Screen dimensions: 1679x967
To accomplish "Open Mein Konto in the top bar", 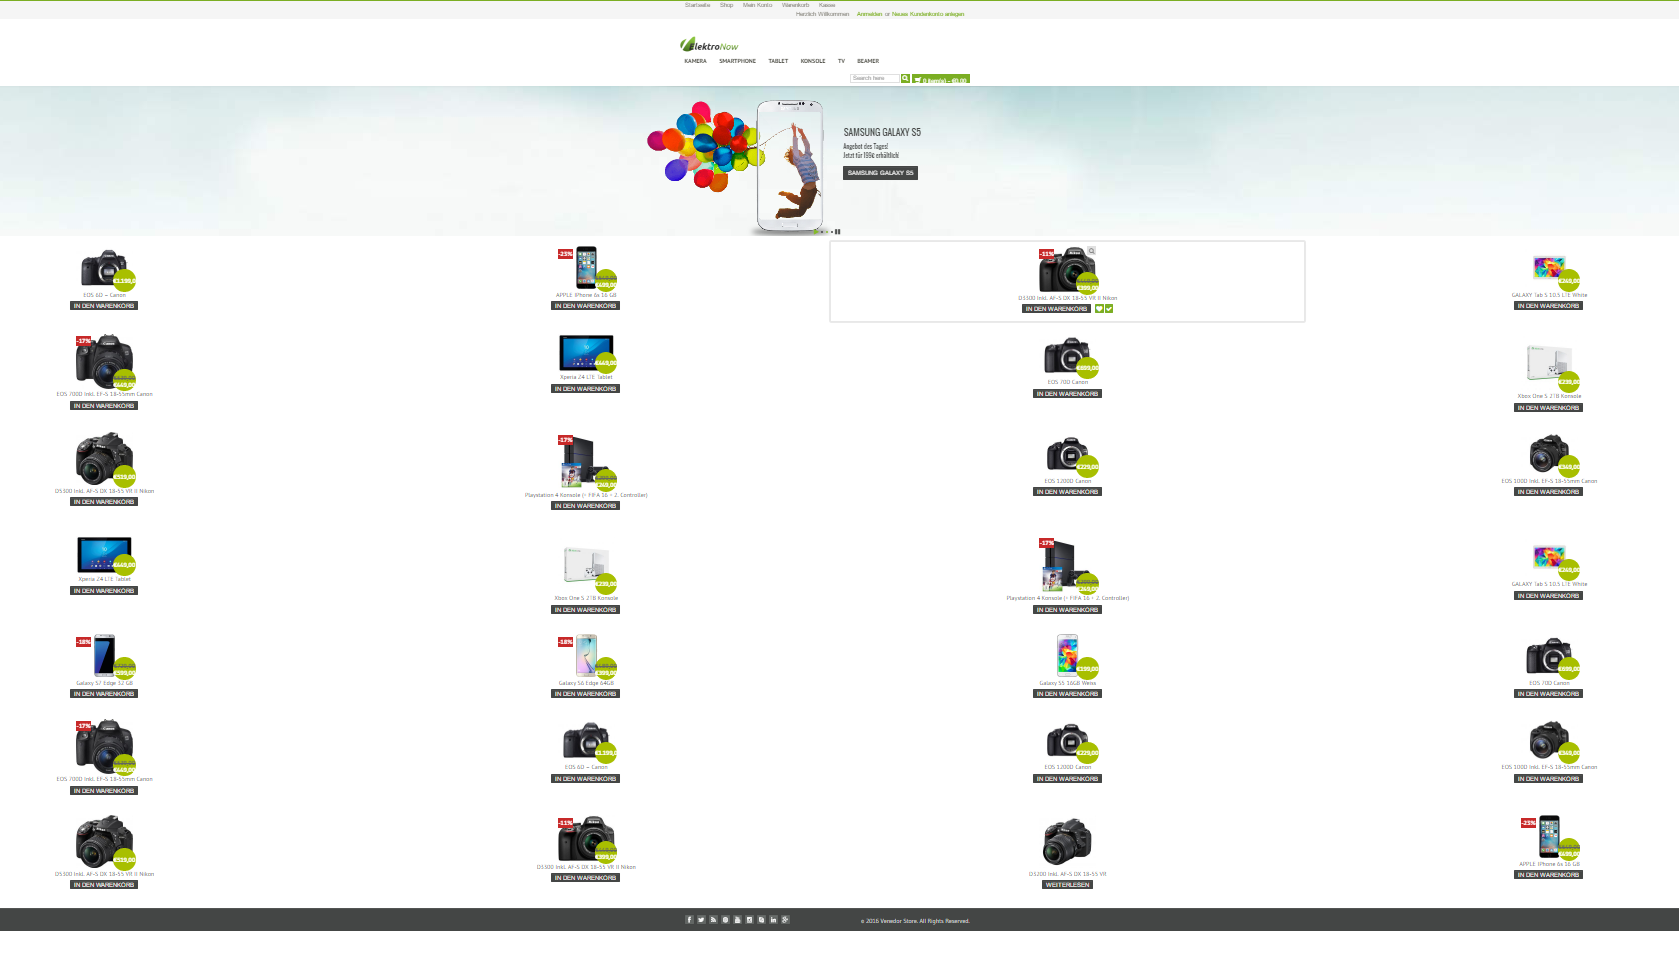I will click(757, 5).
